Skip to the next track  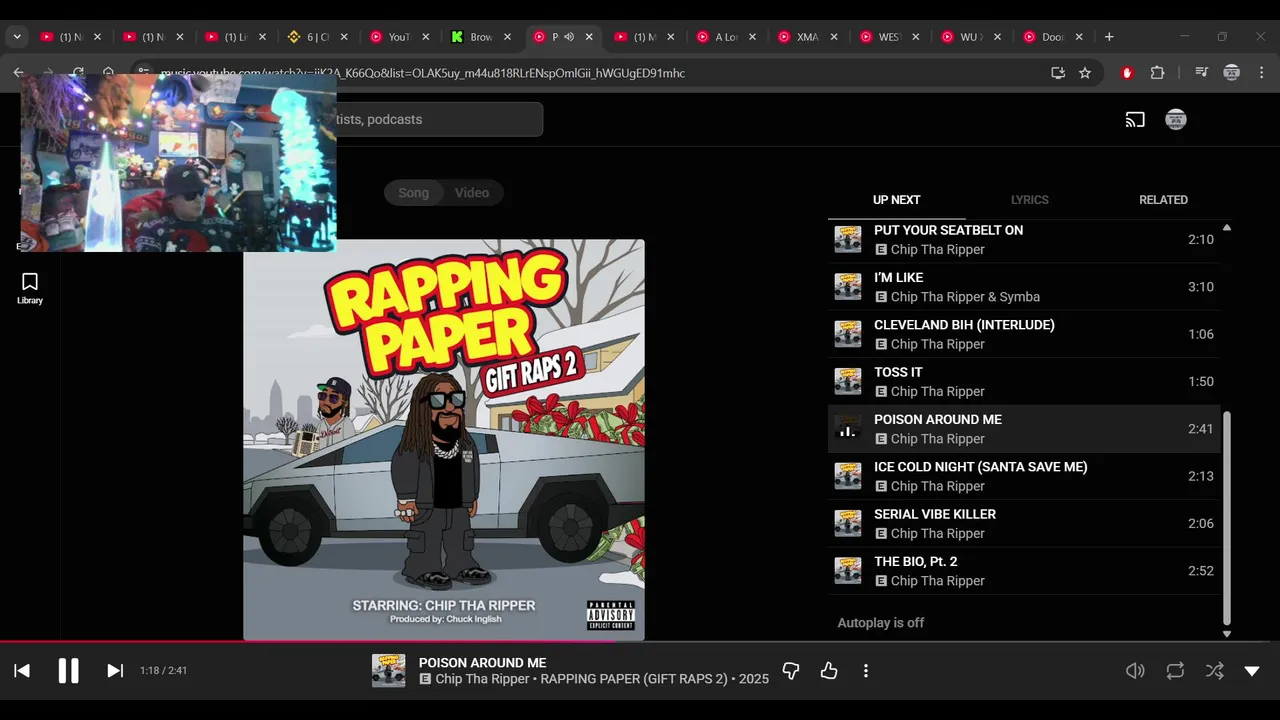tap(115, 671)
